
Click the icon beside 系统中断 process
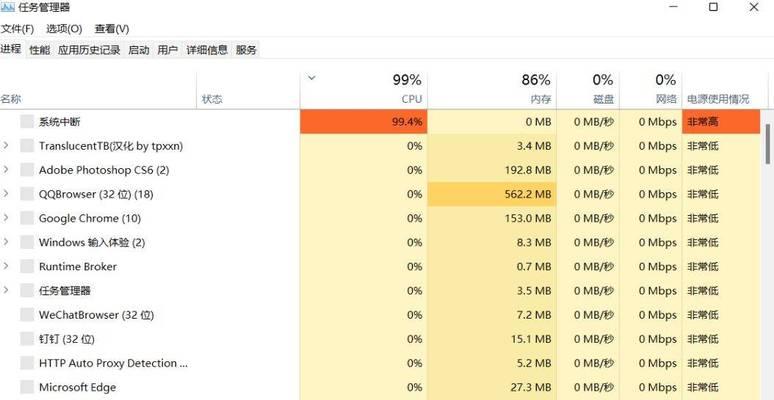point(27,121)
